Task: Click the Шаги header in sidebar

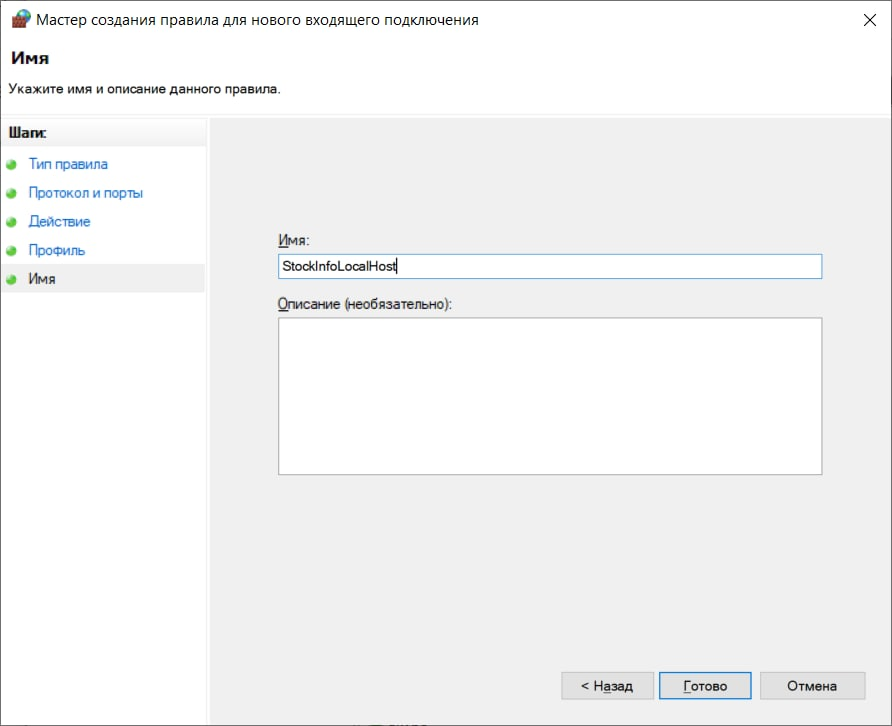Action: (x=28, y=132)
